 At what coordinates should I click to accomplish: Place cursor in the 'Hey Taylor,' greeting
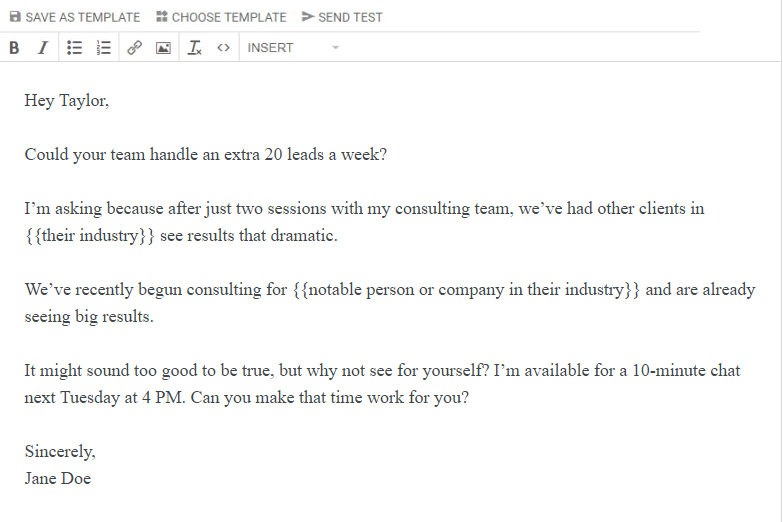[66, 101]
